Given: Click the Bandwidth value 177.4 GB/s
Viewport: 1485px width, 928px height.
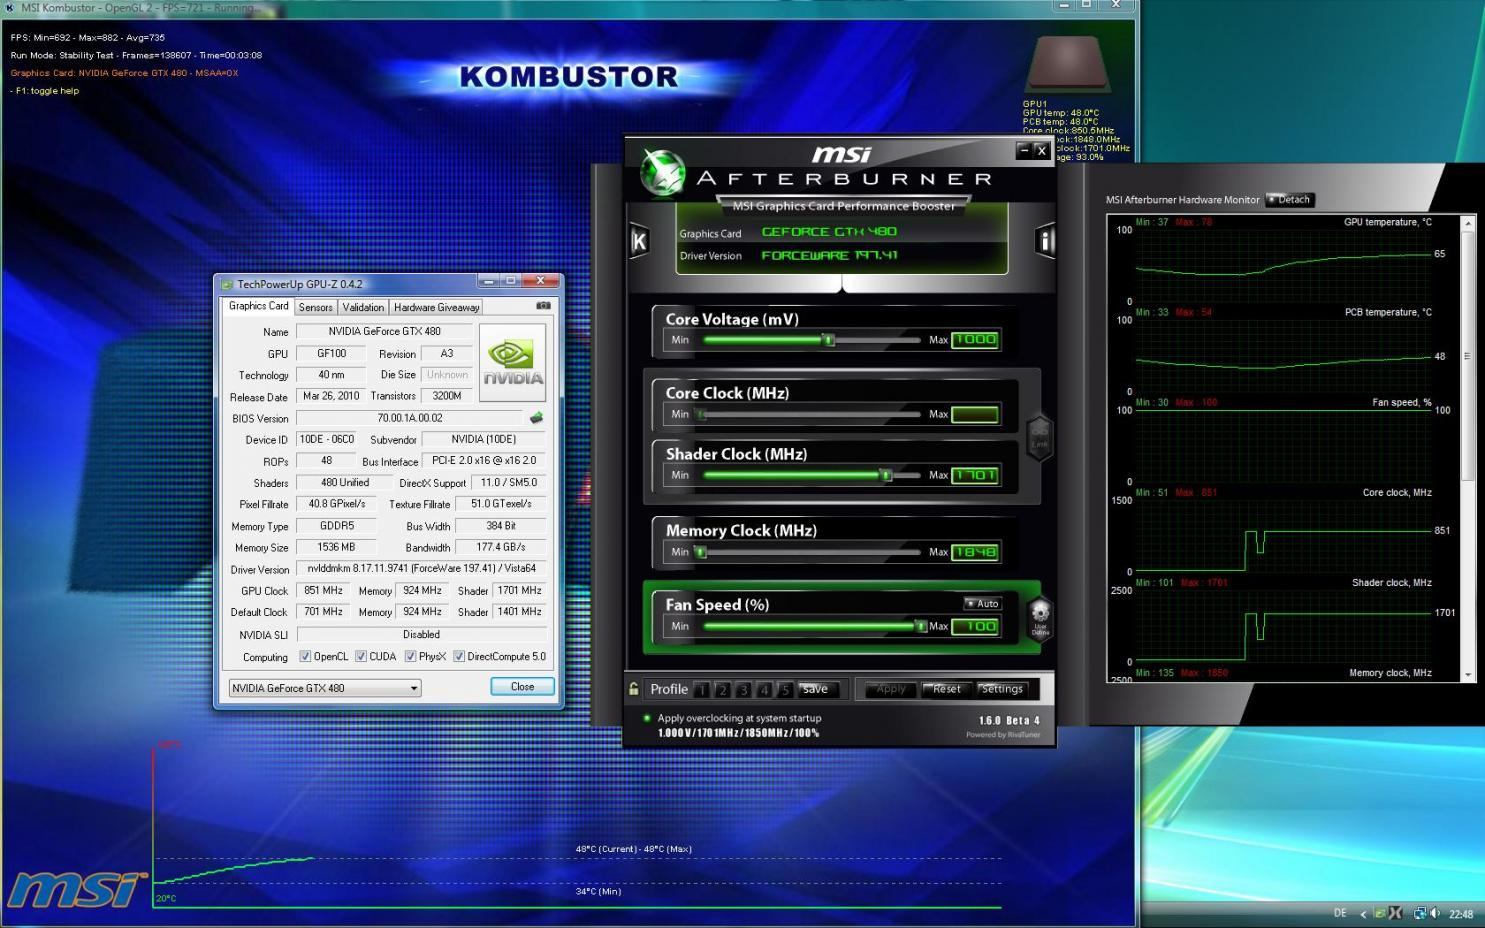Looking at the screenshot, I should click(x=501, y=547).
